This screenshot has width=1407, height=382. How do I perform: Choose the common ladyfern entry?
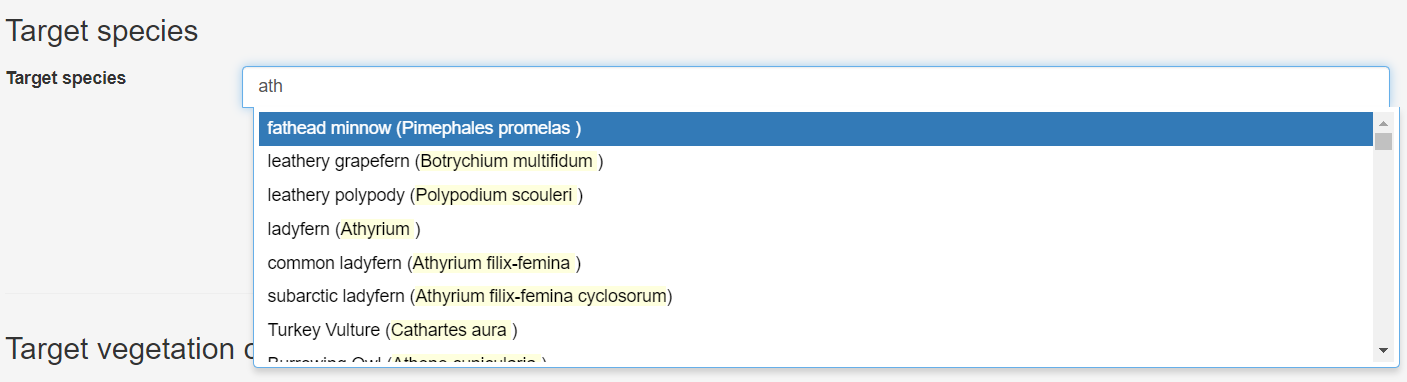tap(815, 264)
